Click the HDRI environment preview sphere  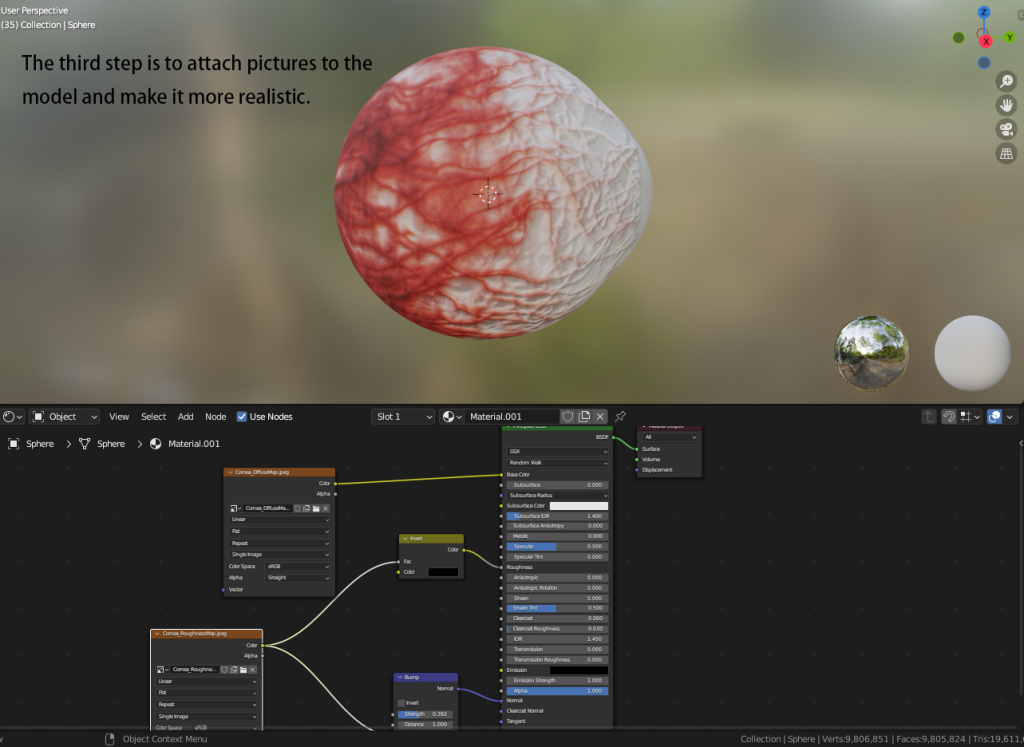point(871,353)
